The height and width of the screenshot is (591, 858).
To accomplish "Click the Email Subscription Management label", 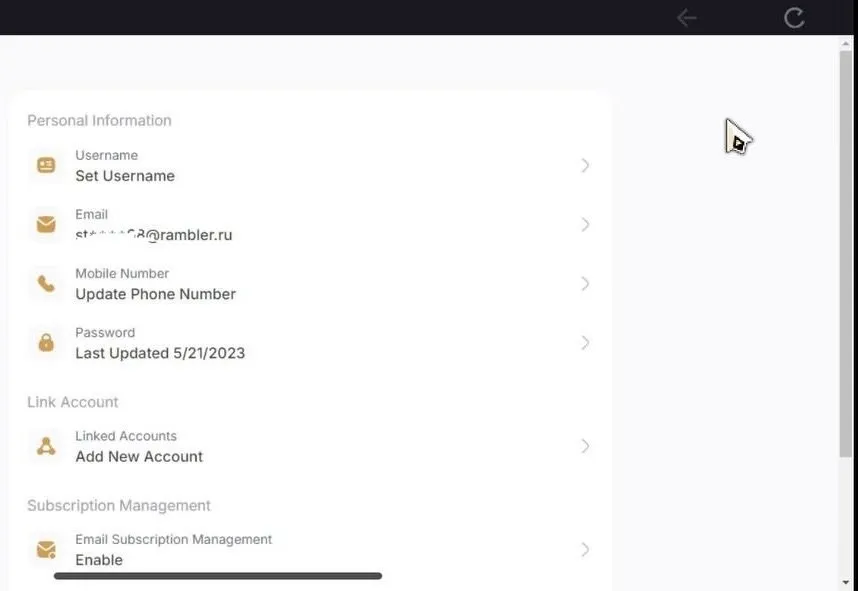I will coord(173,540).
